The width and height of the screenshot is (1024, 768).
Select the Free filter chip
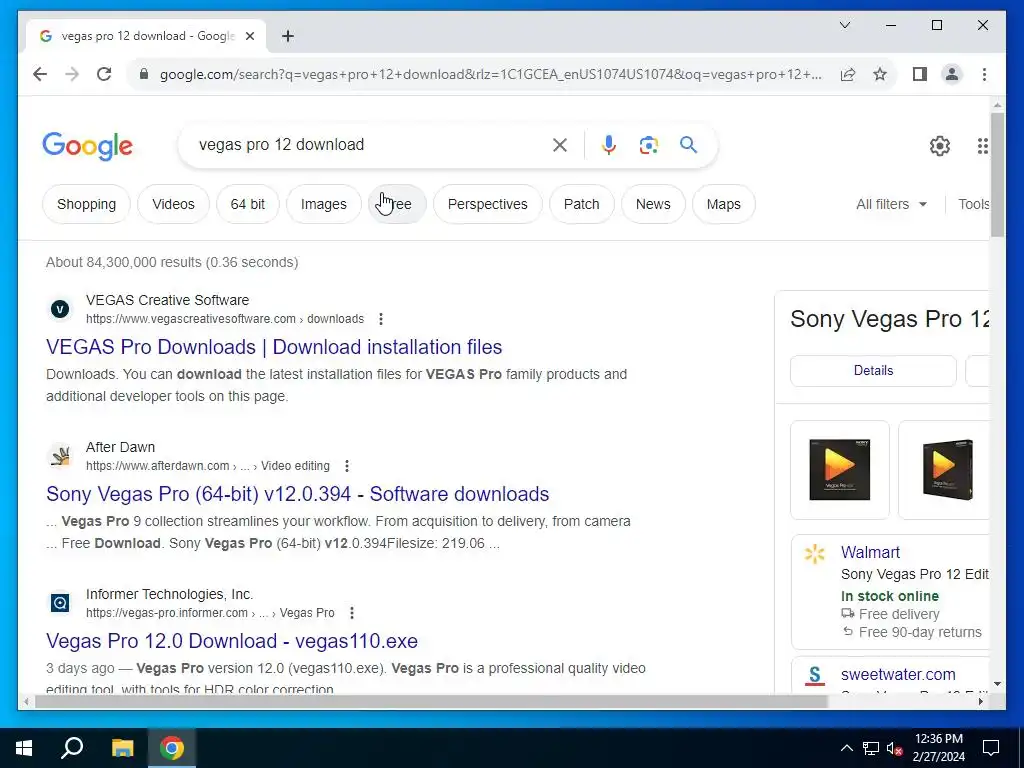(x=397, y=204)
